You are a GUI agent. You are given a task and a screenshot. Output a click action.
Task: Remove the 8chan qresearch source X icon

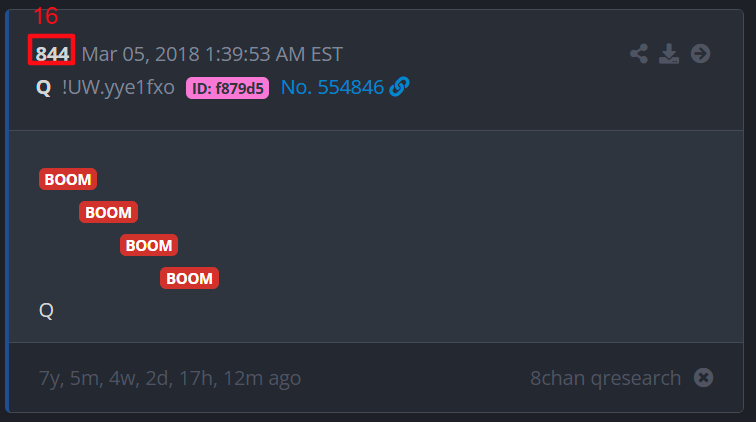tap(703, 378)
